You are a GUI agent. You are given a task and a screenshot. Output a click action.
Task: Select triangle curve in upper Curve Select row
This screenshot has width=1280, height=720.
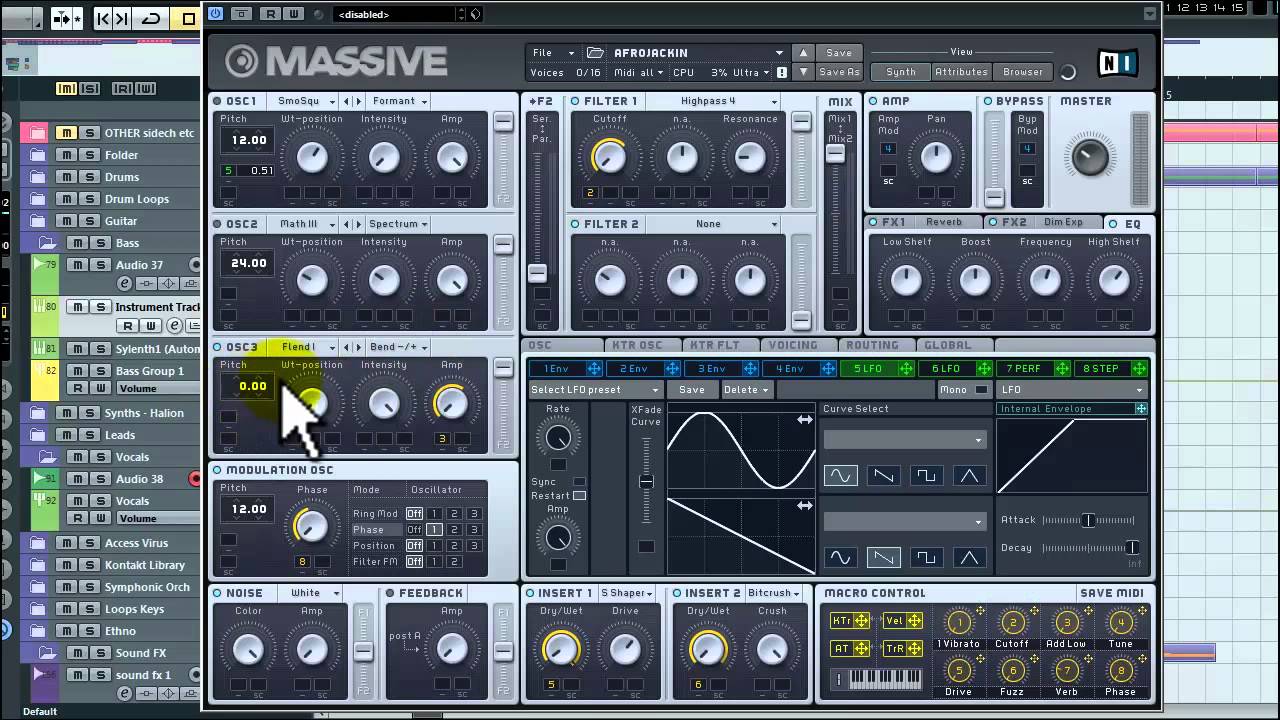[969, 476]
